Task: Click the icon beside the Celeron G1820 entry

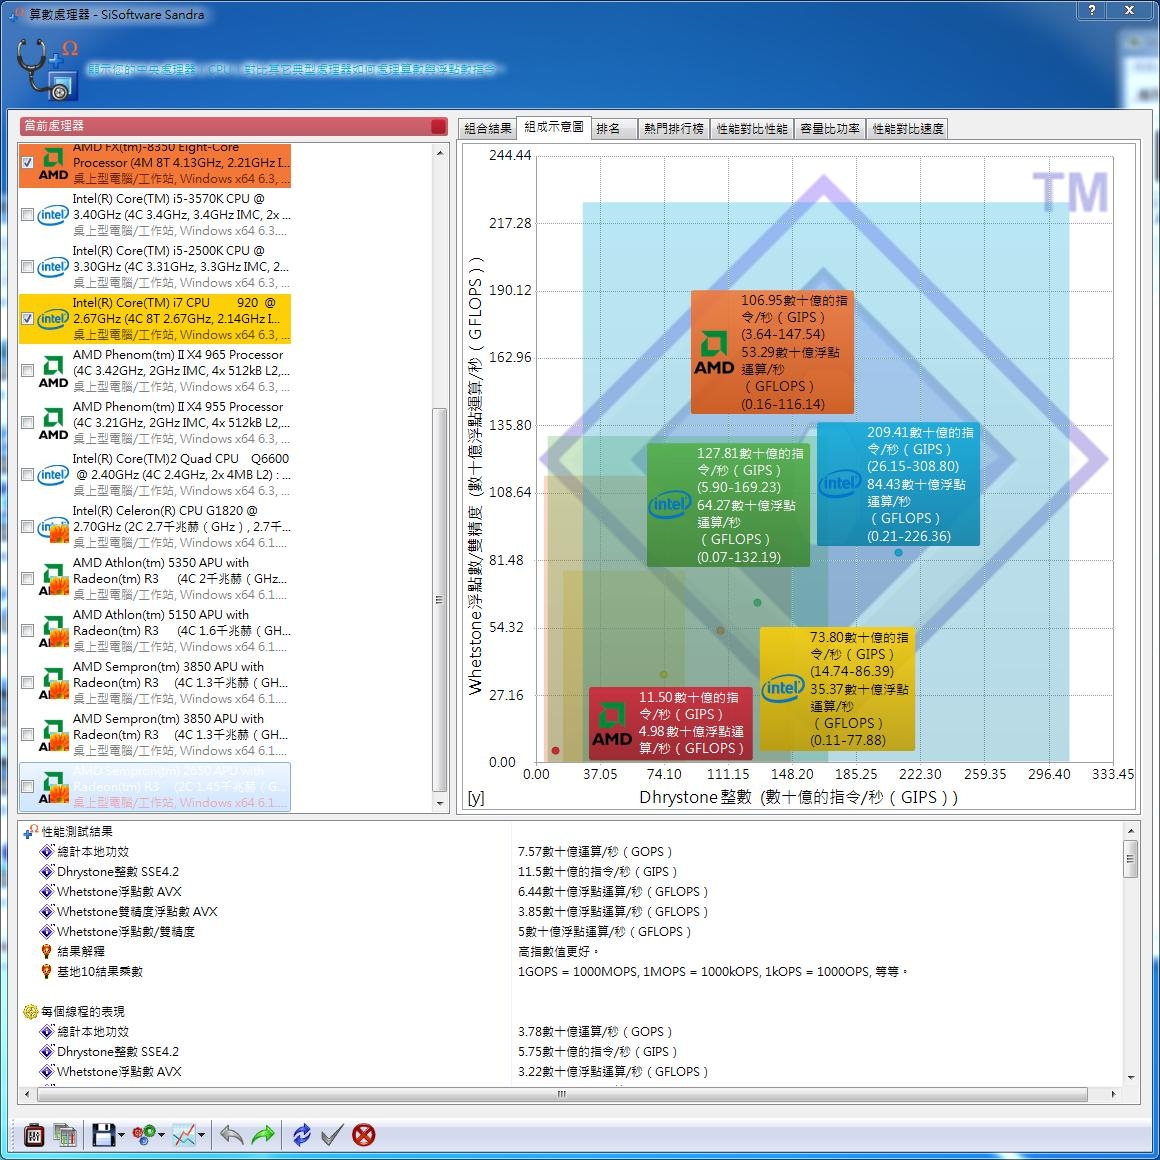Action: [x=53, y=527]
